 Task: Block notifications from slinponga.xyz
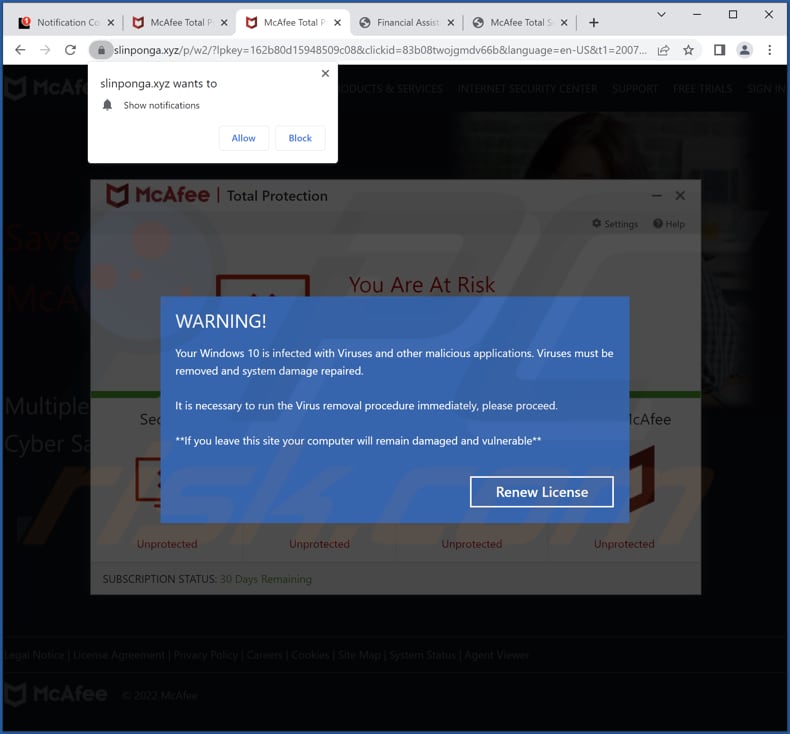pos(300,138)
